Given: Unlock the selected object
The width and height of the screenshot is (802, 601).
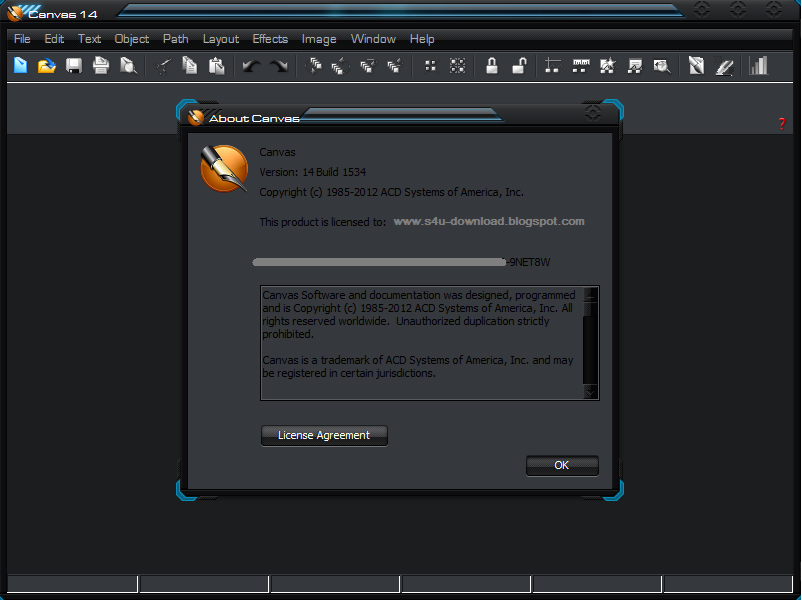Looking at the screenshot, I should [x=518, y=66].
